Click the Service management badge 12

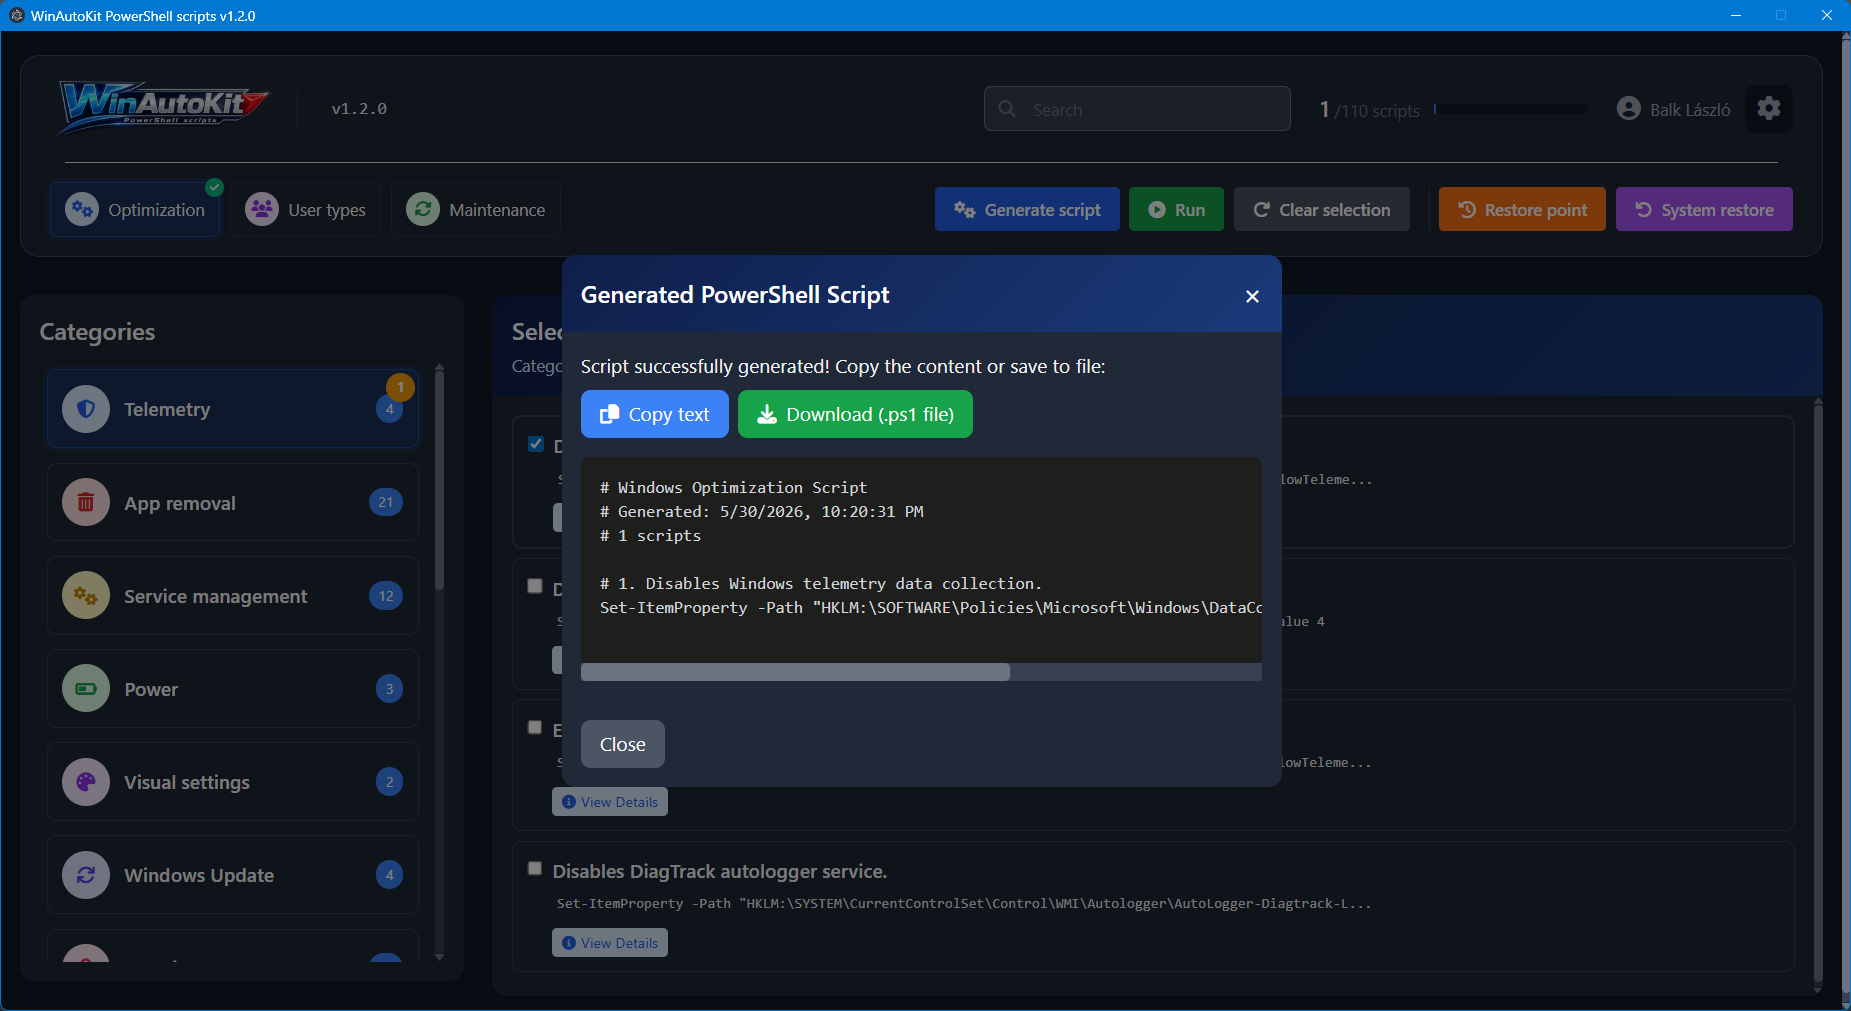(386, 596)
